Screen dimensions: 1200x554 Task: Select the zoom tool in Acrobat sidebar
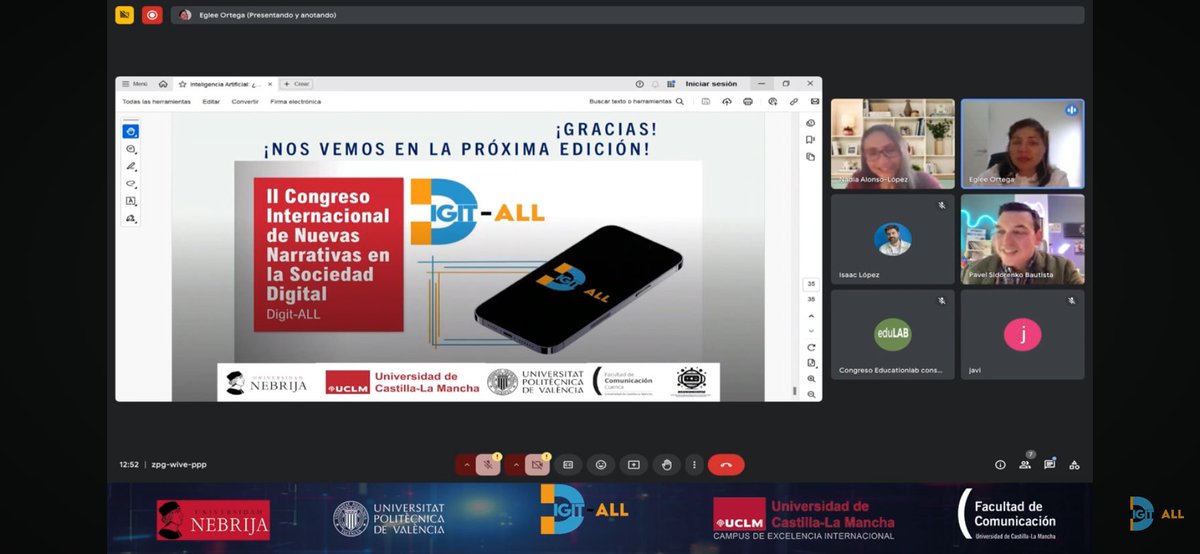tap(131, 149)
